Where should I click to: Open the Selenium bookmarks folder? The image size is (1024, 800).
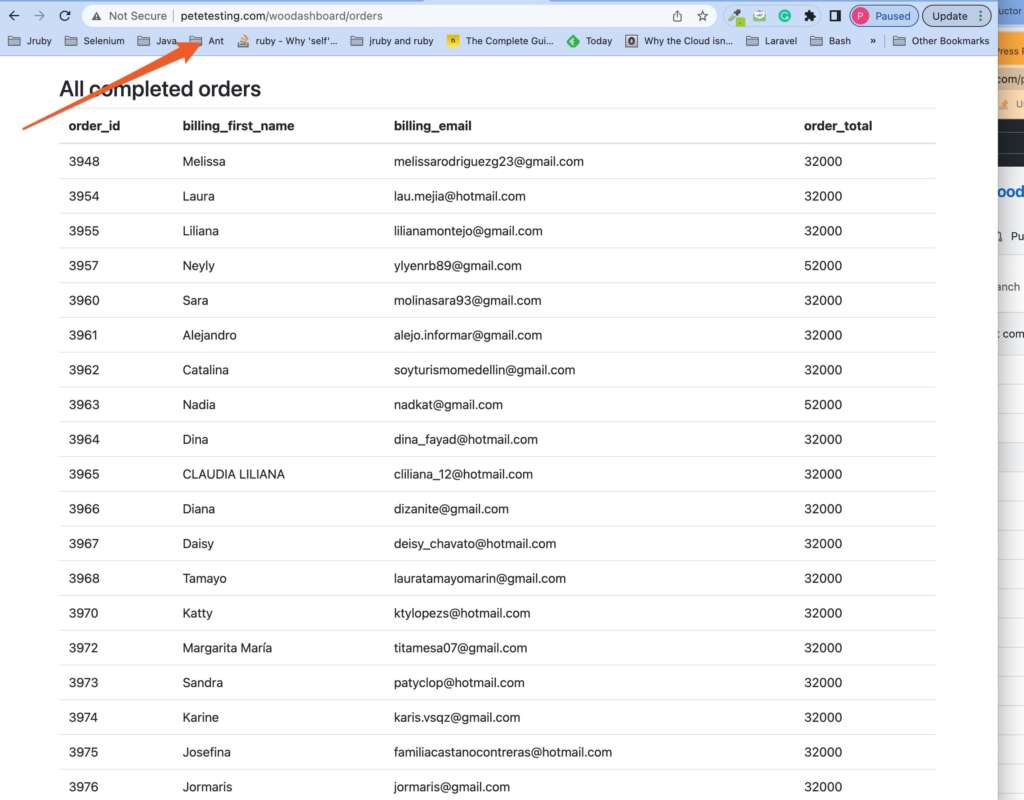point(95,41)
